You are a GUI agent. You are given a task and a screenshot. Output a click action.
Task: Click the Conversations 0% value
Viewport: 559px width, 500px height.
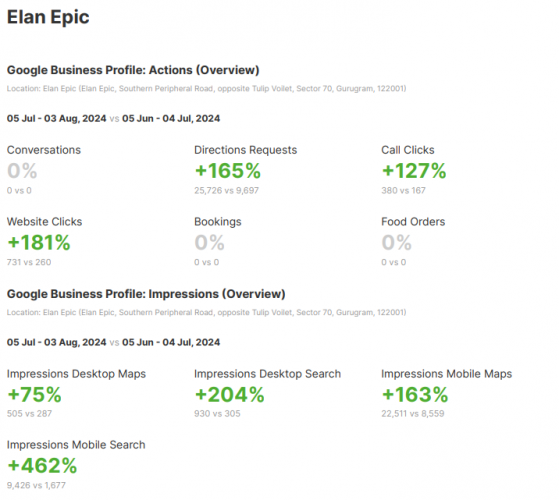(22, 171)
